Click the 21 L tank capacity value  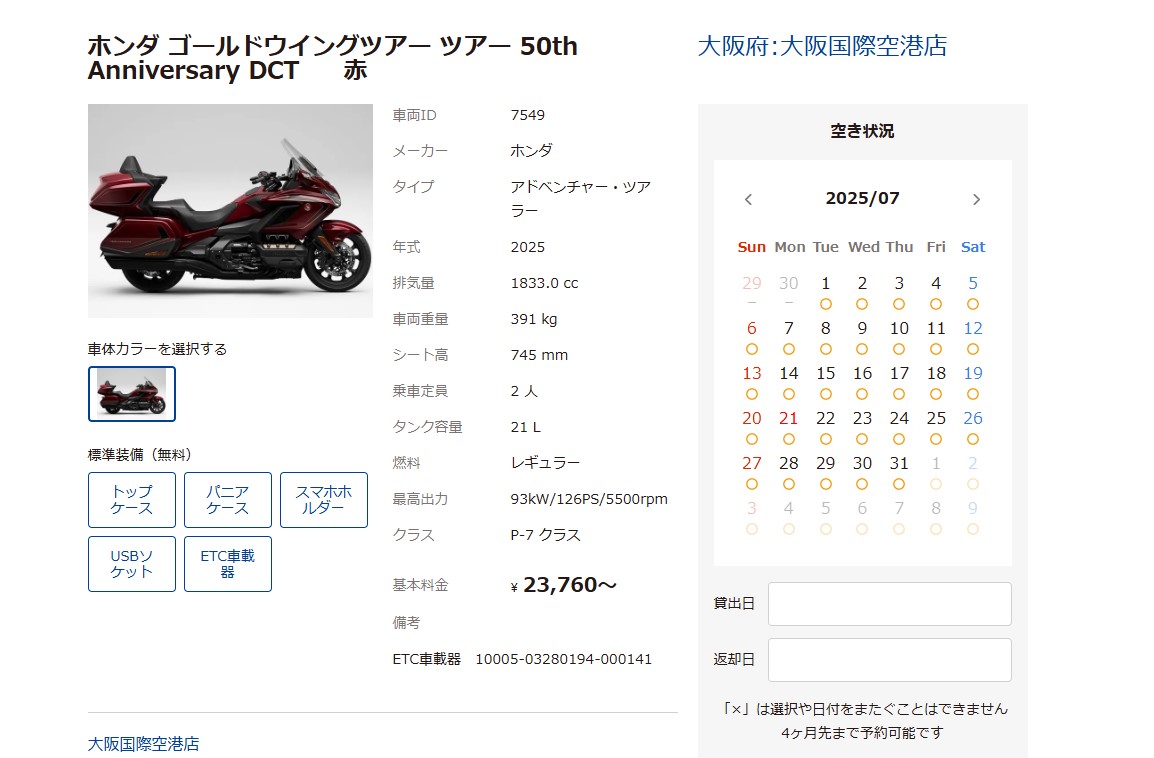(x=525, y=427)
